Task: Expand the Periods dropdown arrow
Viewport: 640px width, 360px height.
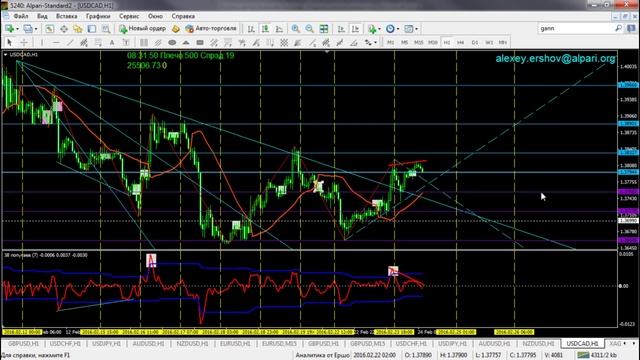Action: tap(398, 29)
